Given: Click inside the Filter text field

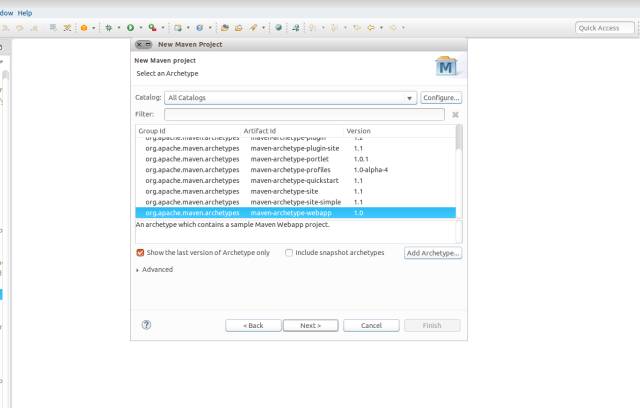Looking at the screenshot, I should [304, 115].
